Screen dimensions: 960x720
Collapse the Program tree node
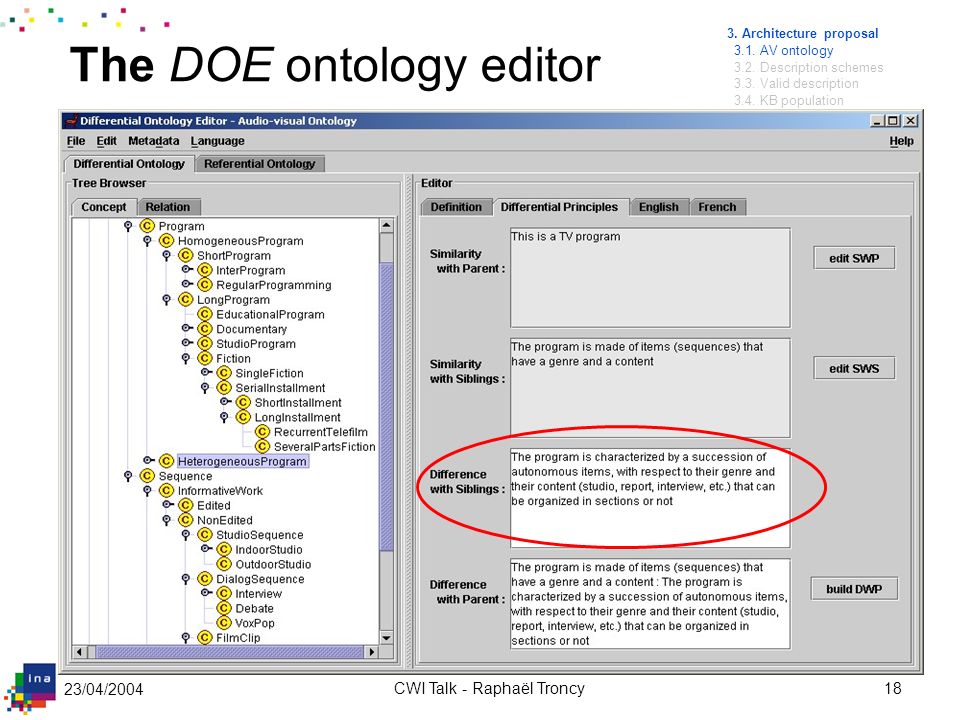(128, 227)
